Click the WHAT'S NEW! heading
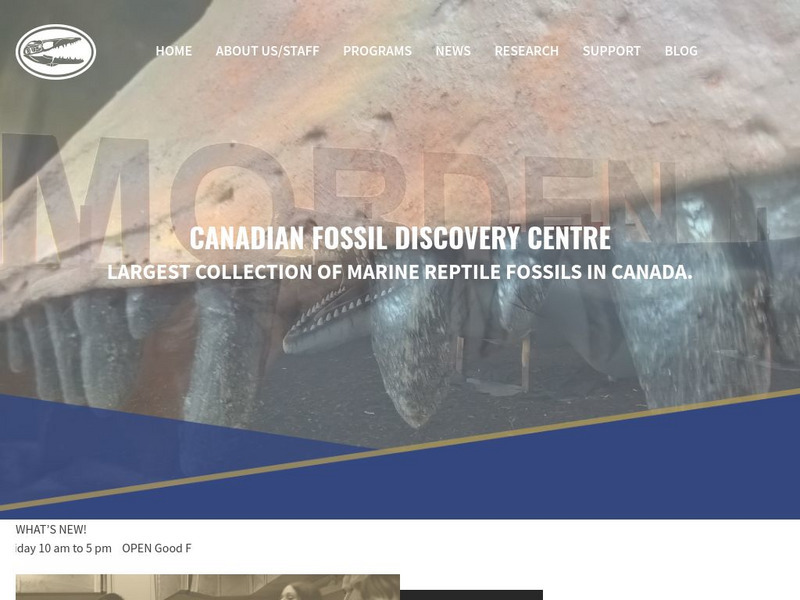 (x=51, y=530)
